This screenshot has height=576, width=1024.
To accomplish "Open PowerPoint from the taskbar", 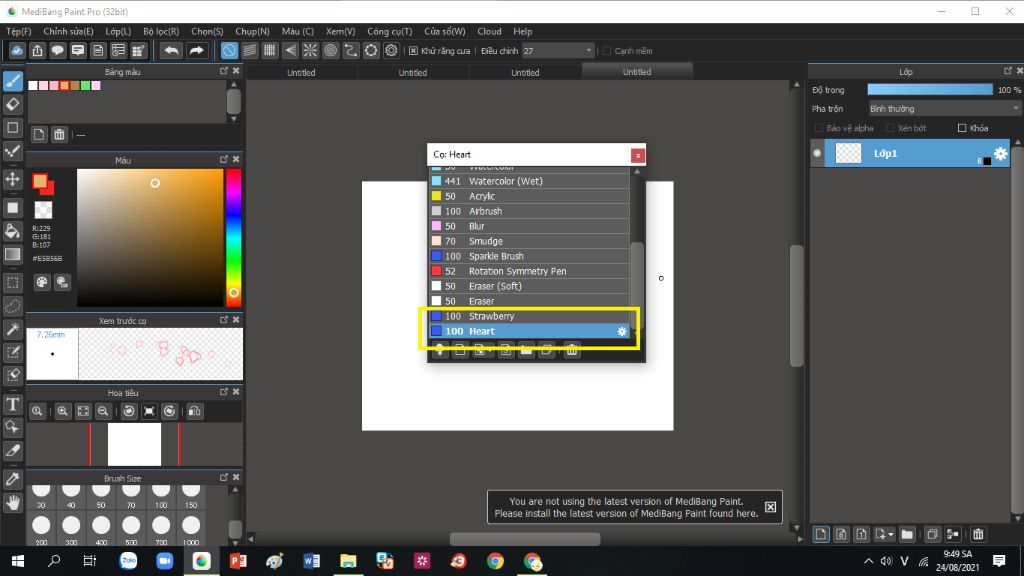I will tap(238, 561).
